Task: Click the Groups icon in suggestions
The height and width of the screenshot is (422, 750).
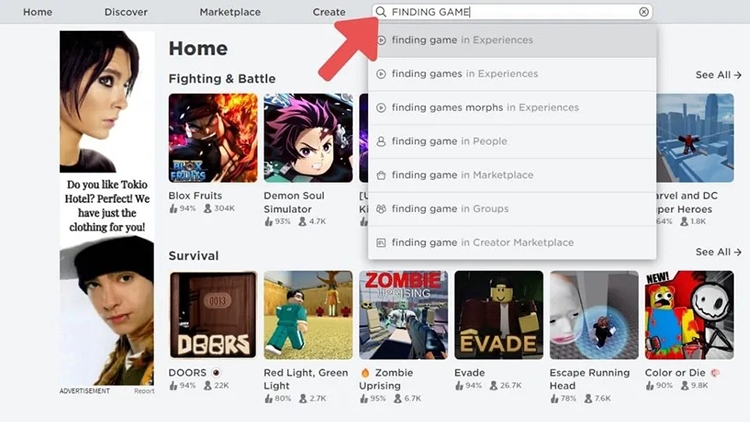Action: [x=381, y=209]
